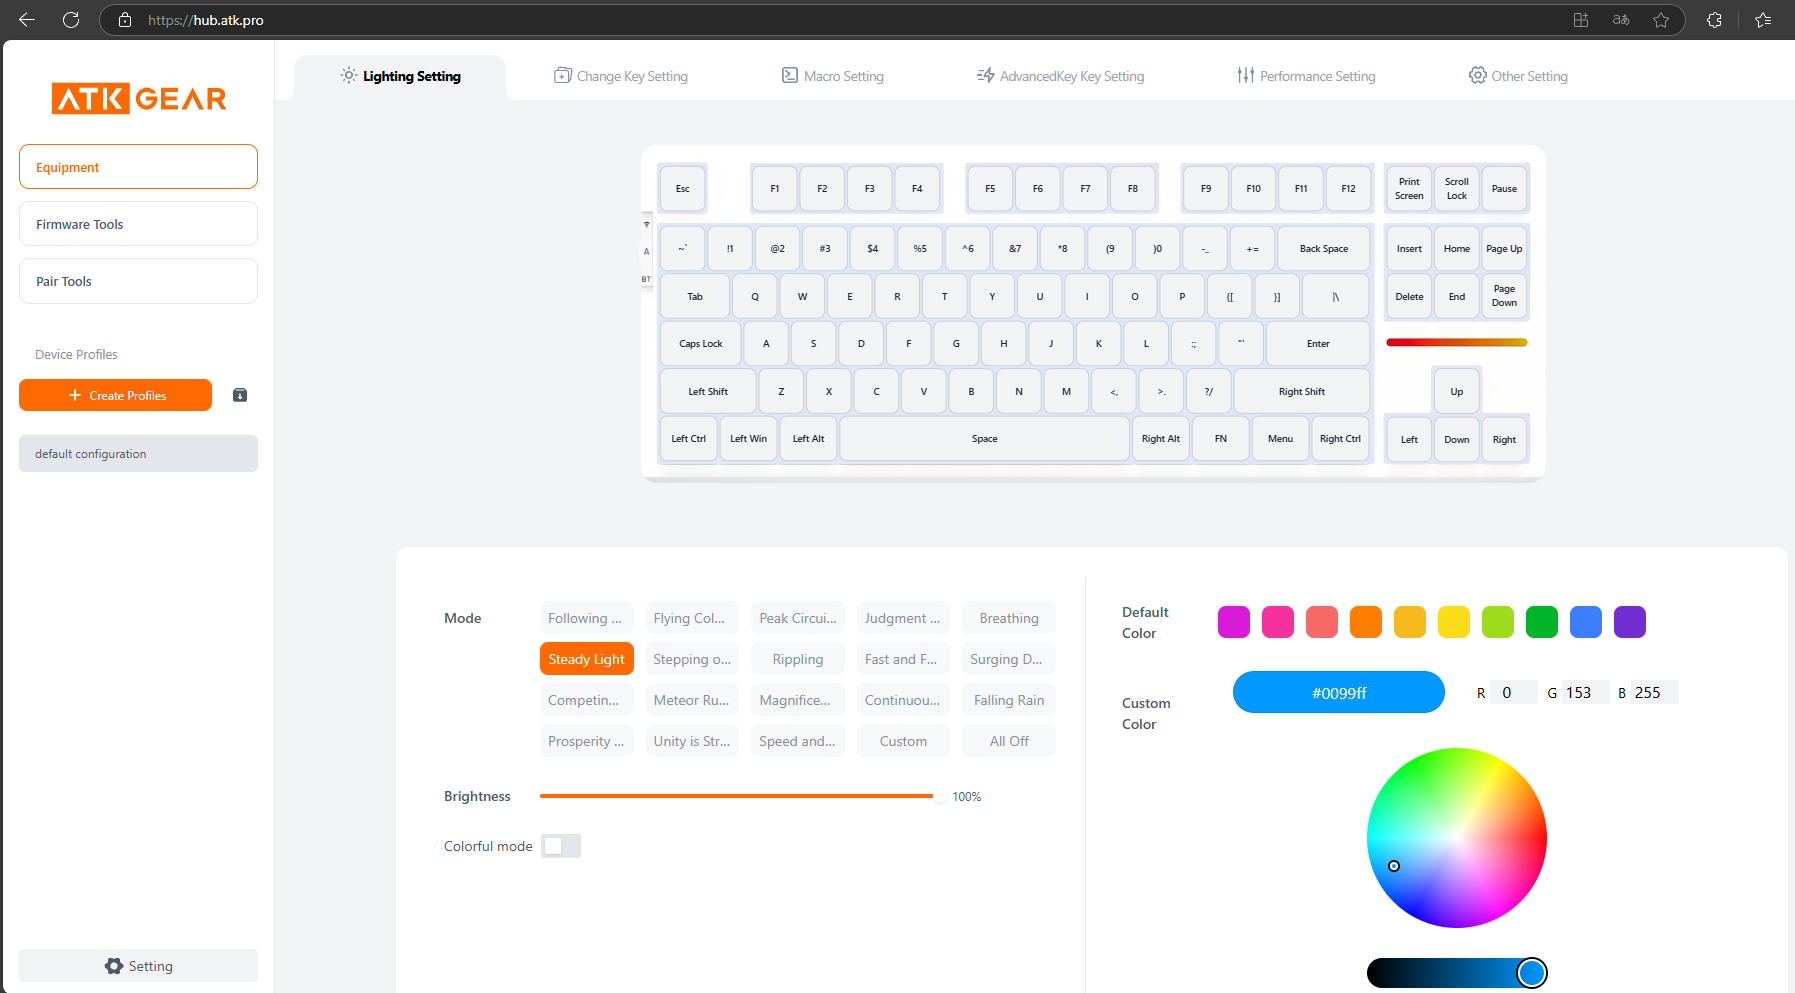Click the browser refresh icon
1795x993 pixels.
point(71,20)
